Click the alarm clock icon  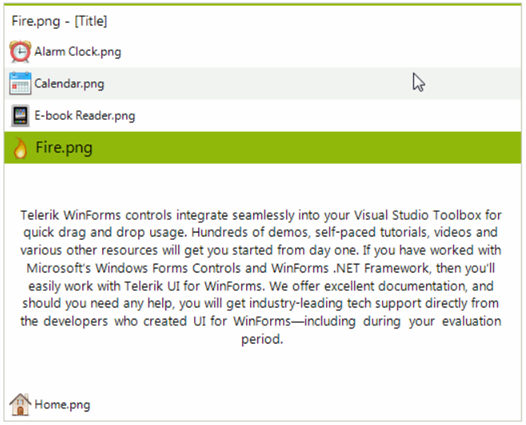click(20, 51)
